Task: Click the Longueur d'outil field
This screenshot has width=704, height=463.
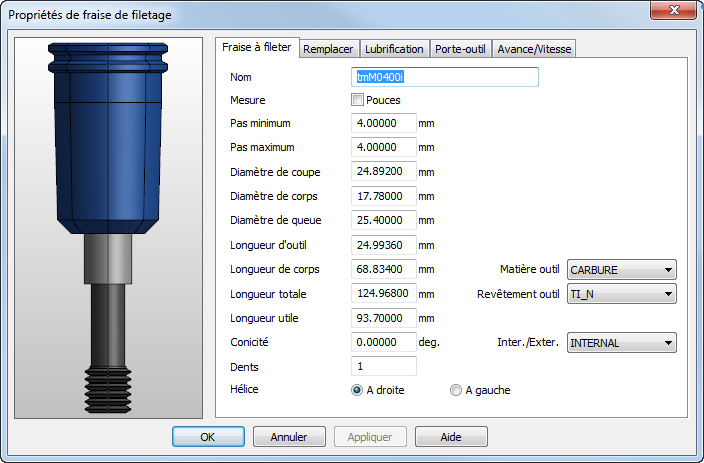Action: click(x=383, y=245)
